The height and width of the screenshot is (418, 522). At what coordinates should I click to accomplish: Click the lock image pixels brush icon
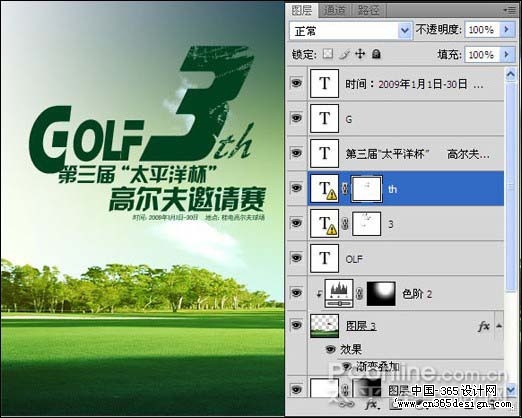345,54
